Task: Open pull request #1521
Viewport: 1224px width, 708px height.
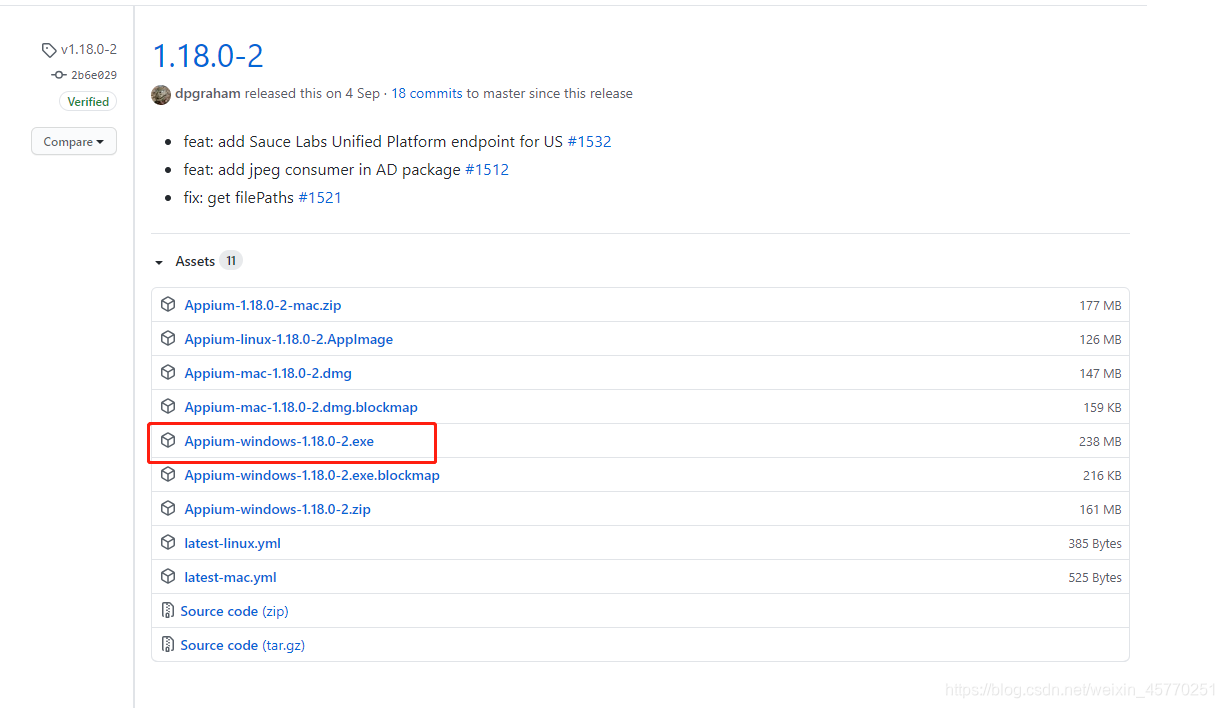Action: (x=320, y=197)
